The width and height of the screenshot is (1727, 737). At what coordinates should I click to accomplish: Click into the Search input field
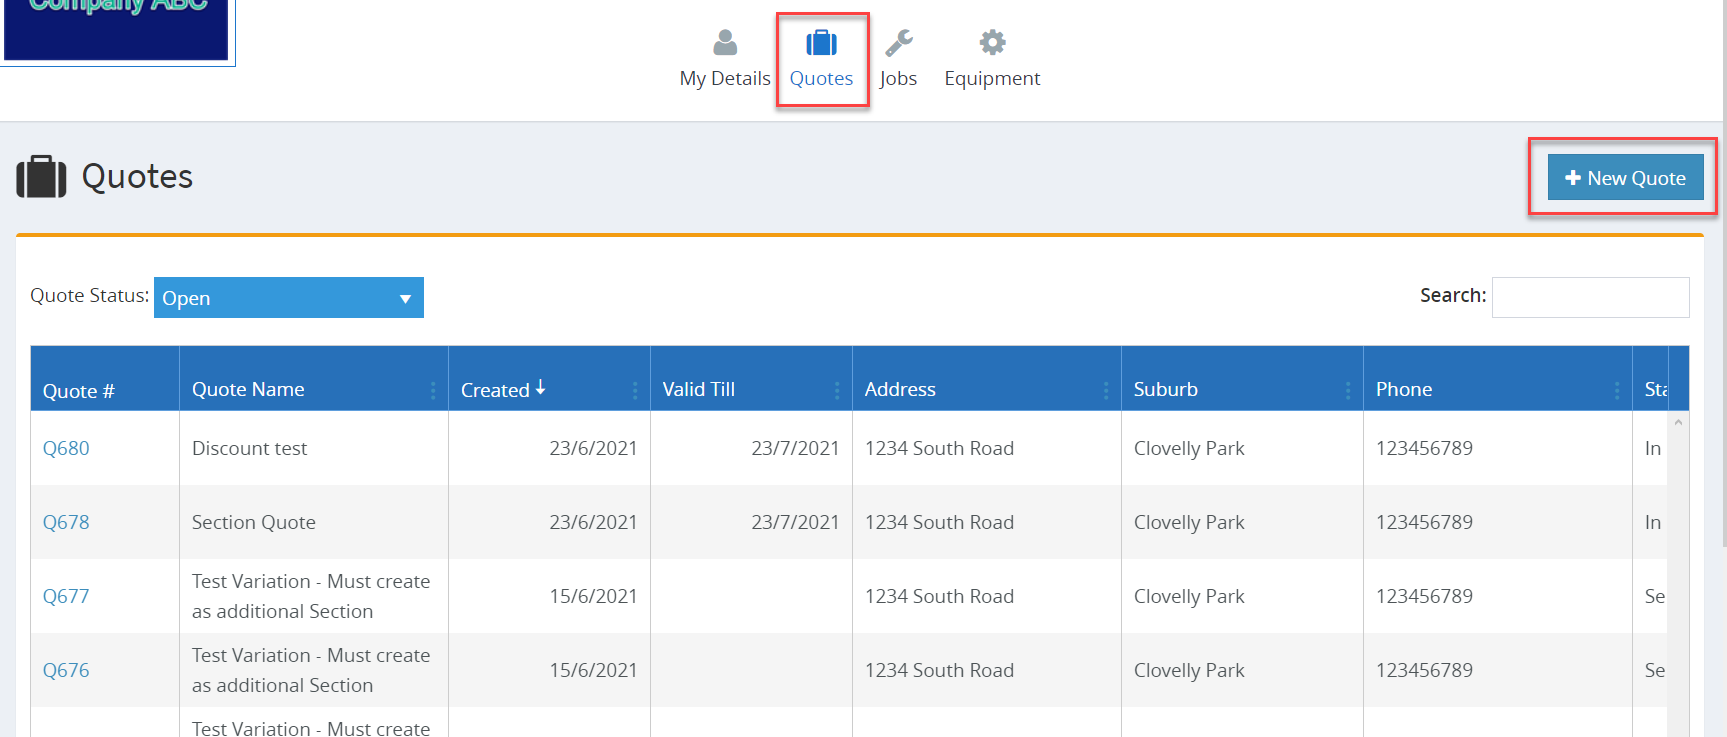point(1589,298)
